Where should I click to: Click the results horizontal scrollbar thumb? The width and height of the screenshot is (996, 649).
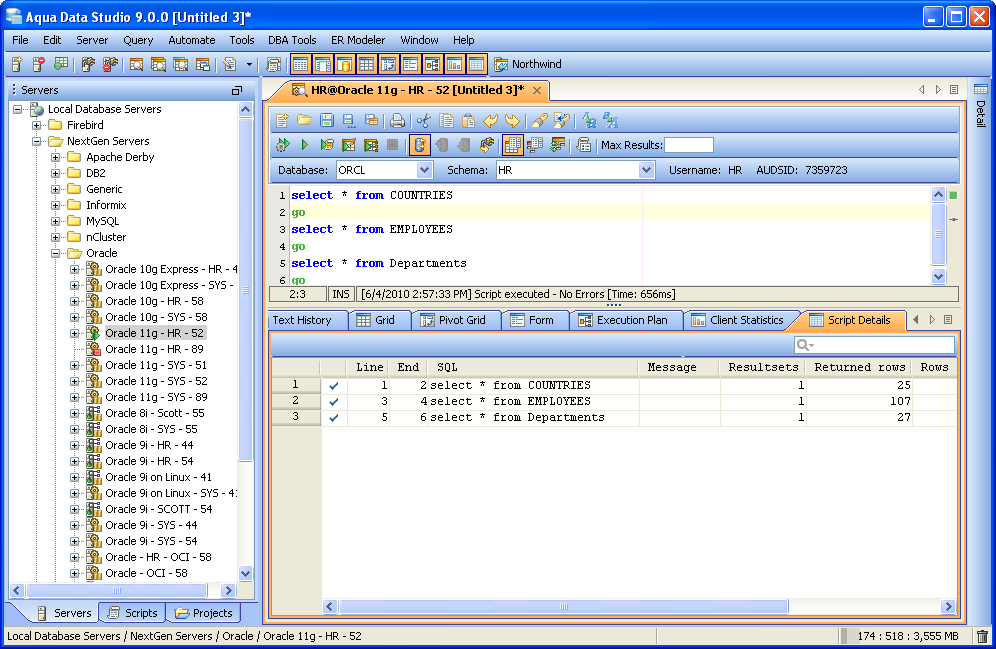pyautogui.click(x=563, y=606)
